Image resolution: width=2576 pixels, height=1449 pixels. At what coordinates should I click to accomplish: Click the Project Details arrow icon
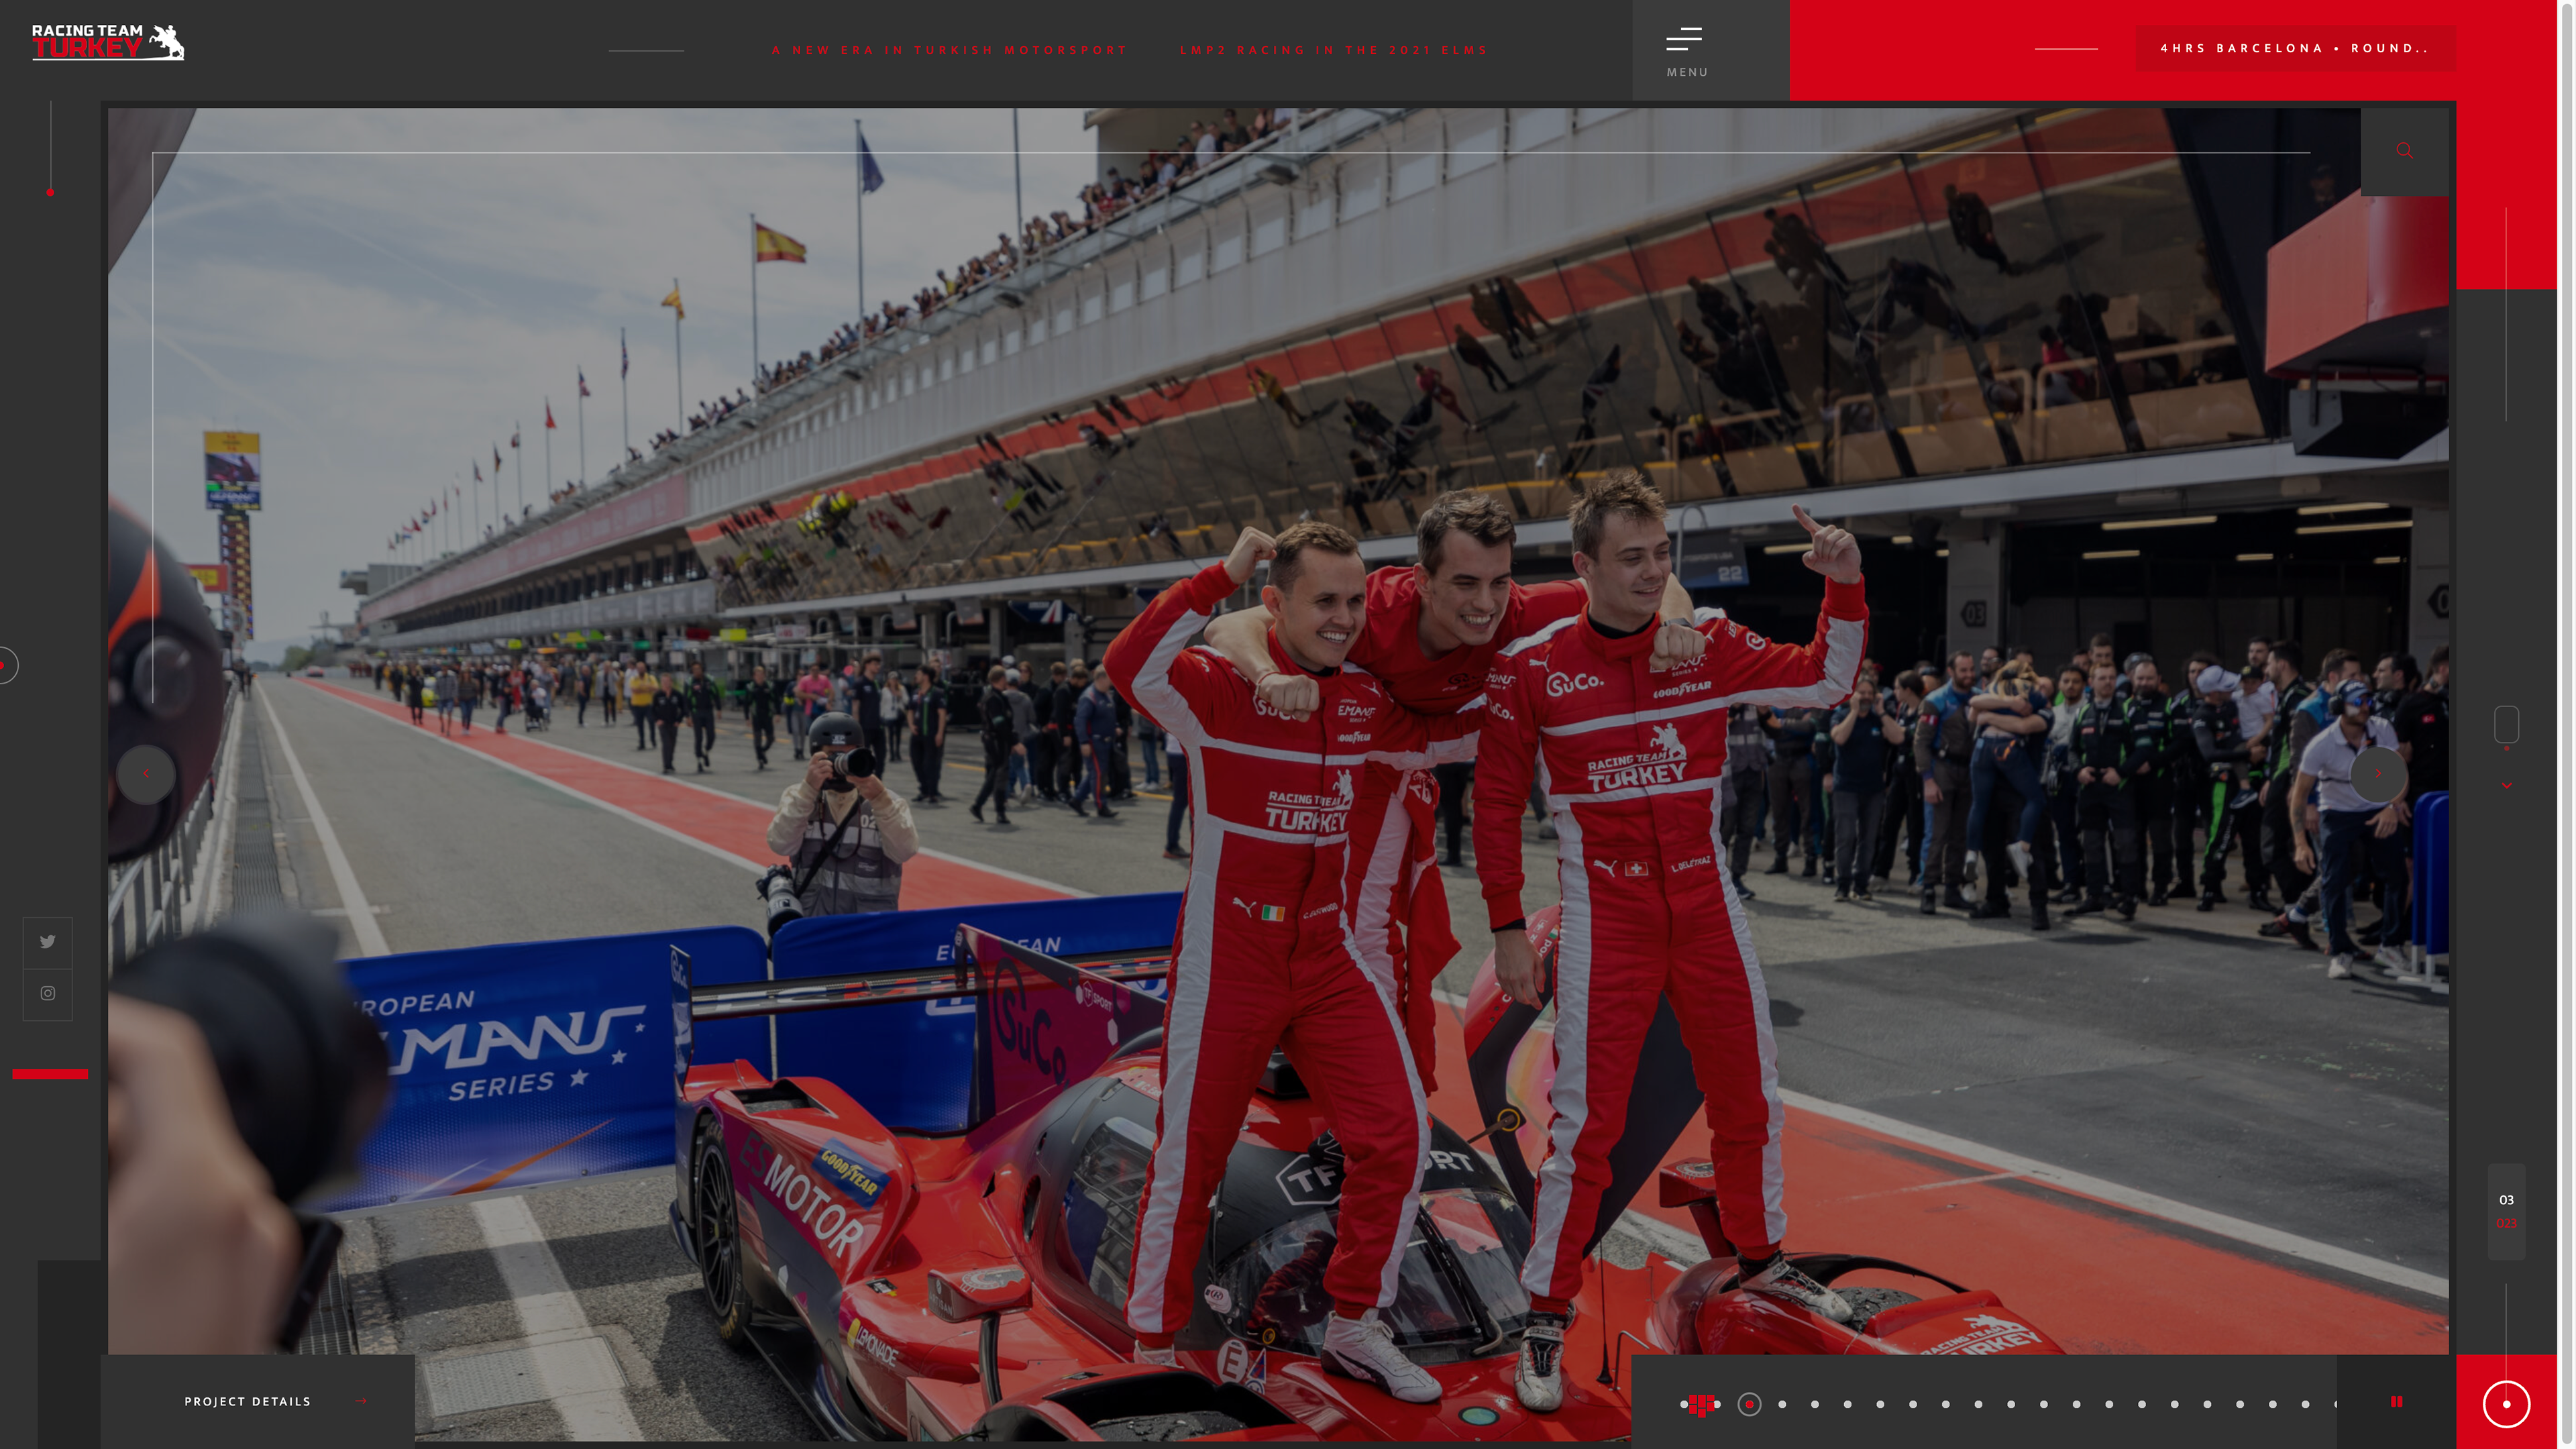(x=361, y=1401)
